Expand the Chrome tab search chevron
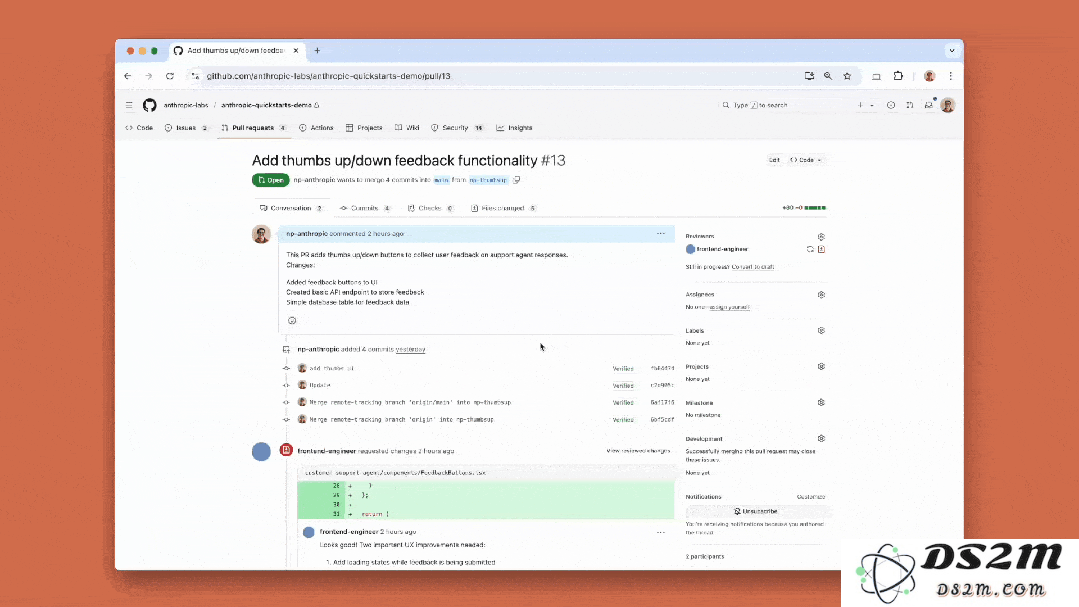Screen dimensions: 1079x607 [952, 50]
